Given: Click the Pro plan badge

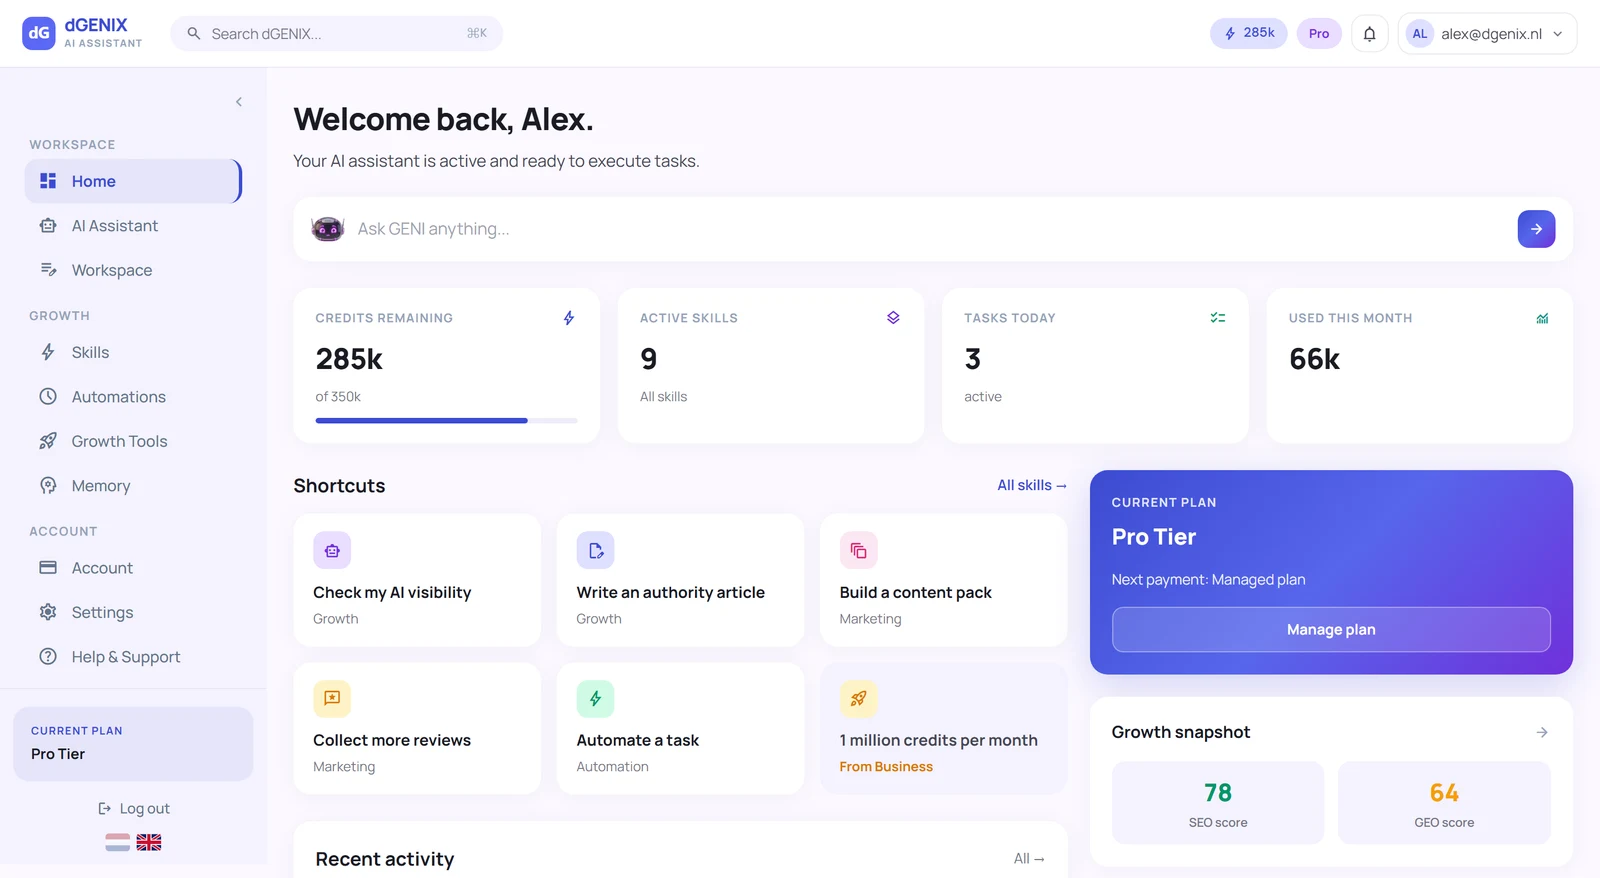Looking at the screenshot, I should [1319, 34].
